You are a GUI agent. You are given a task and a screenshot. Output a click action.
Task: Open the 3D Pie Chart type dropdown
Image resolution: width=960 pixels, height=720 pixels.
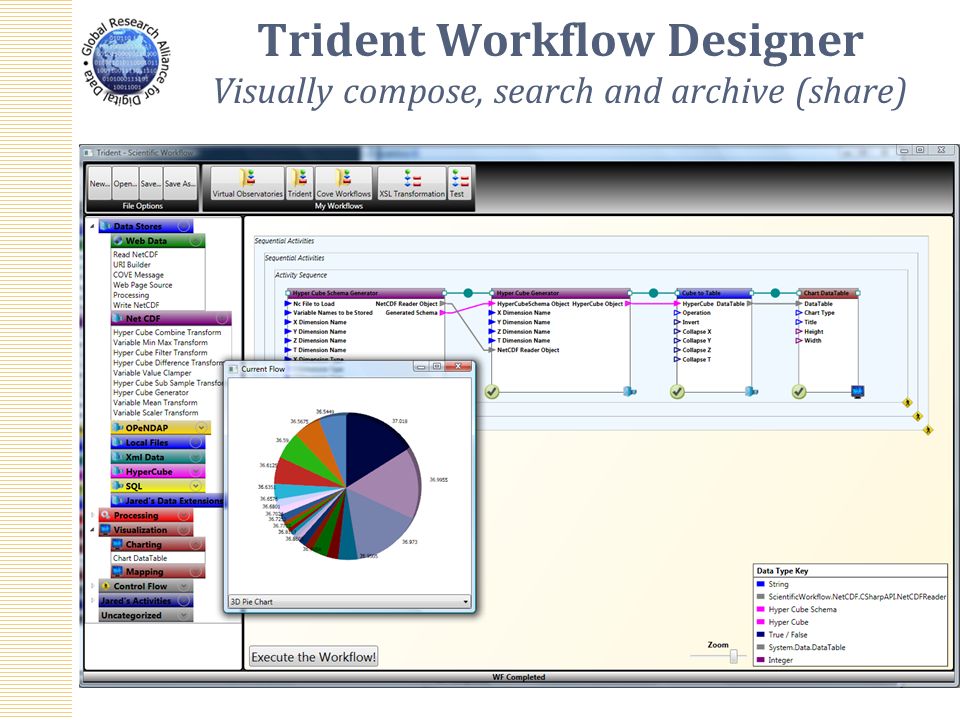point(350,602)
